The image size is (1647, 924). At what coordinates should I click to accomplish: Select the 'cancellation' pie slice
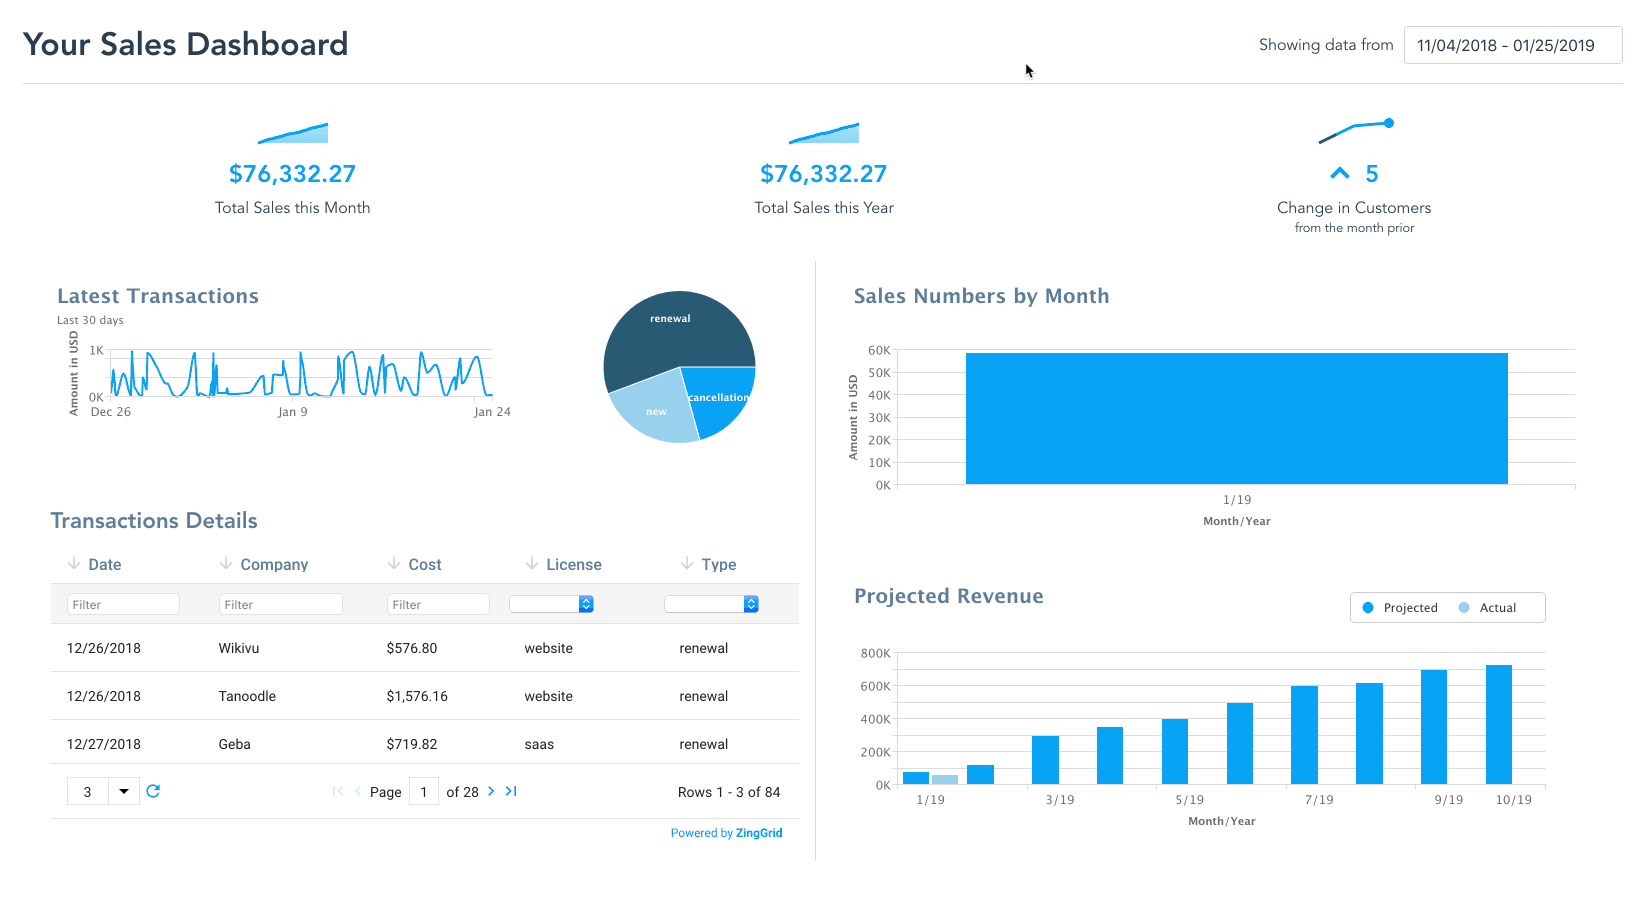pyautogui.click(x=718, y=398)
